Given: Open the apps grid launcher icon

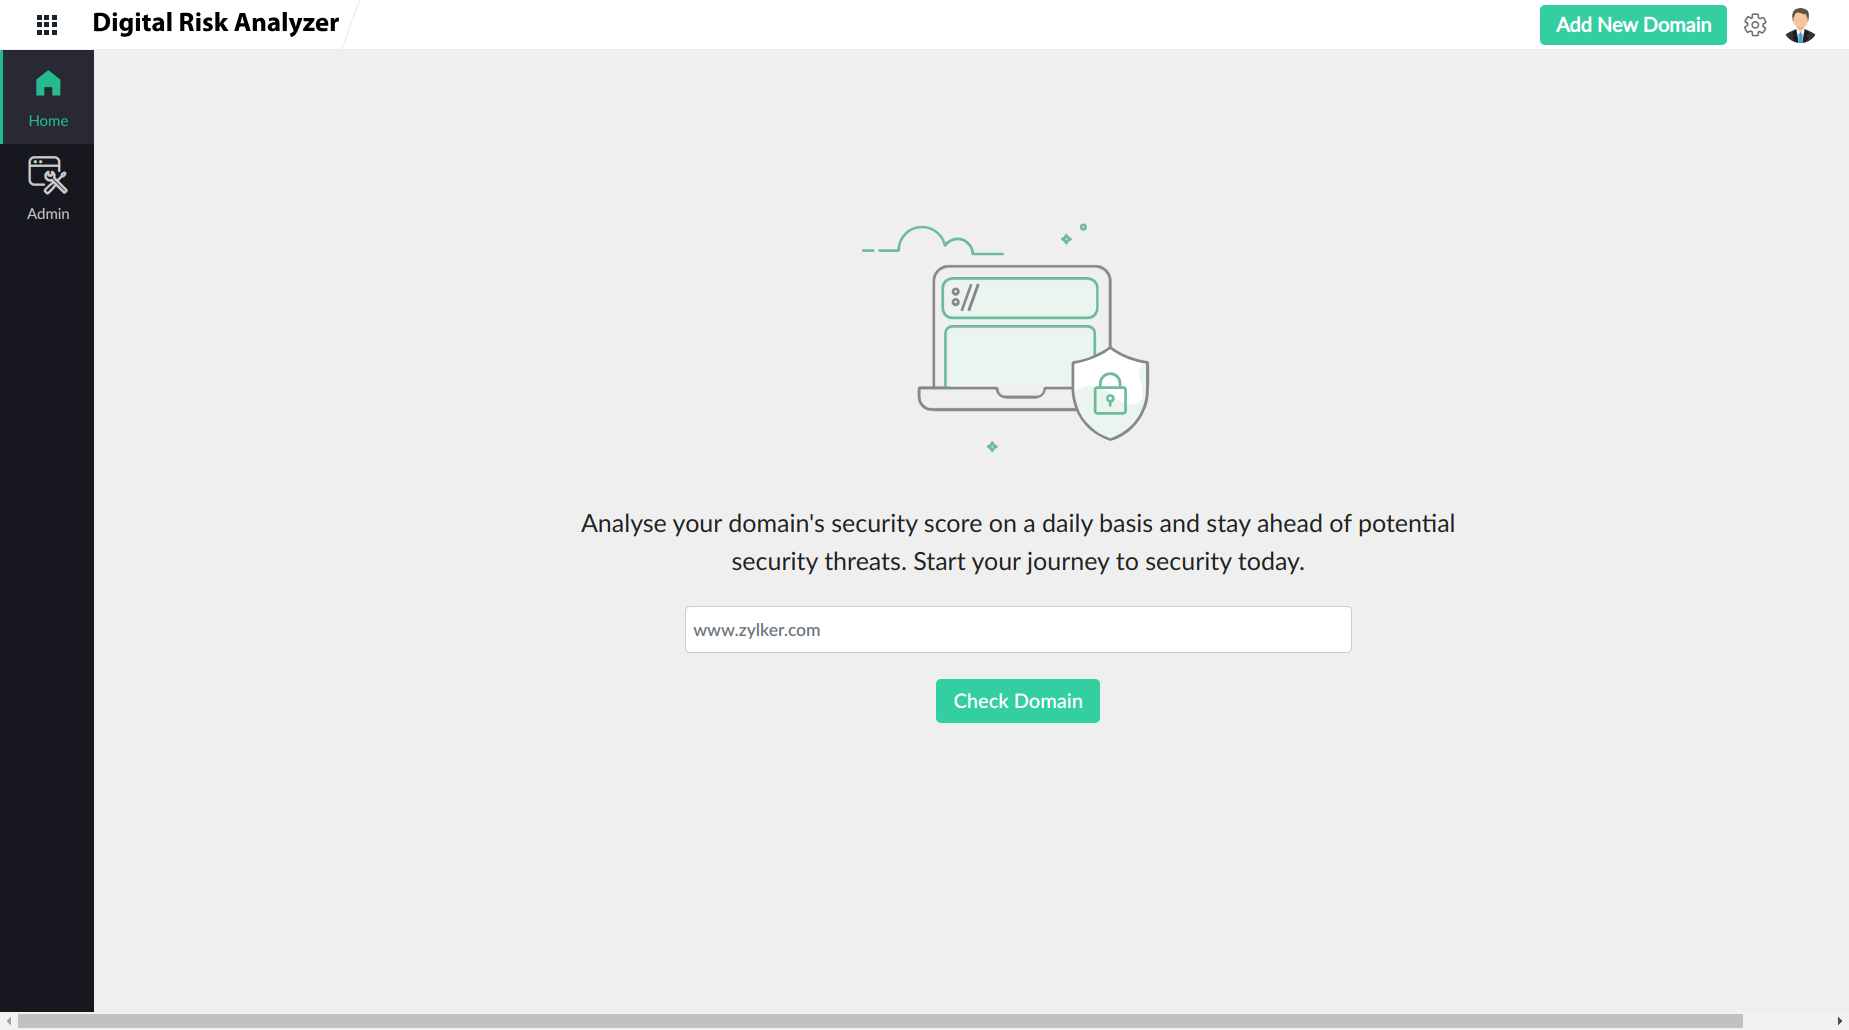Looking at the screenshot, I should 47,24.
